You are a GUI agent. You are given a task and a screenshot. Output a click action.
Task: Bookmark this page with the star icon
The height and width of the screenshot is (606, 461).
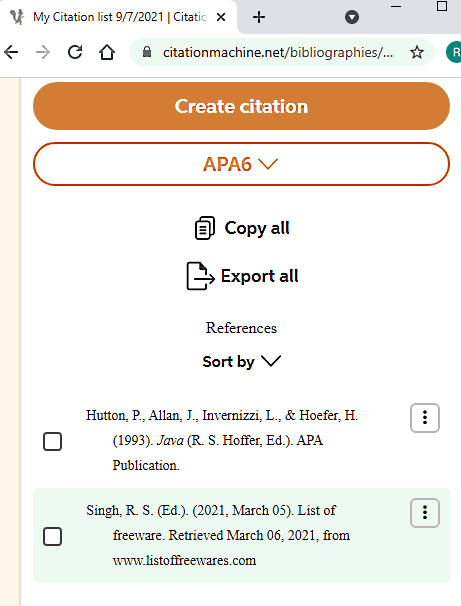point(417,52)
